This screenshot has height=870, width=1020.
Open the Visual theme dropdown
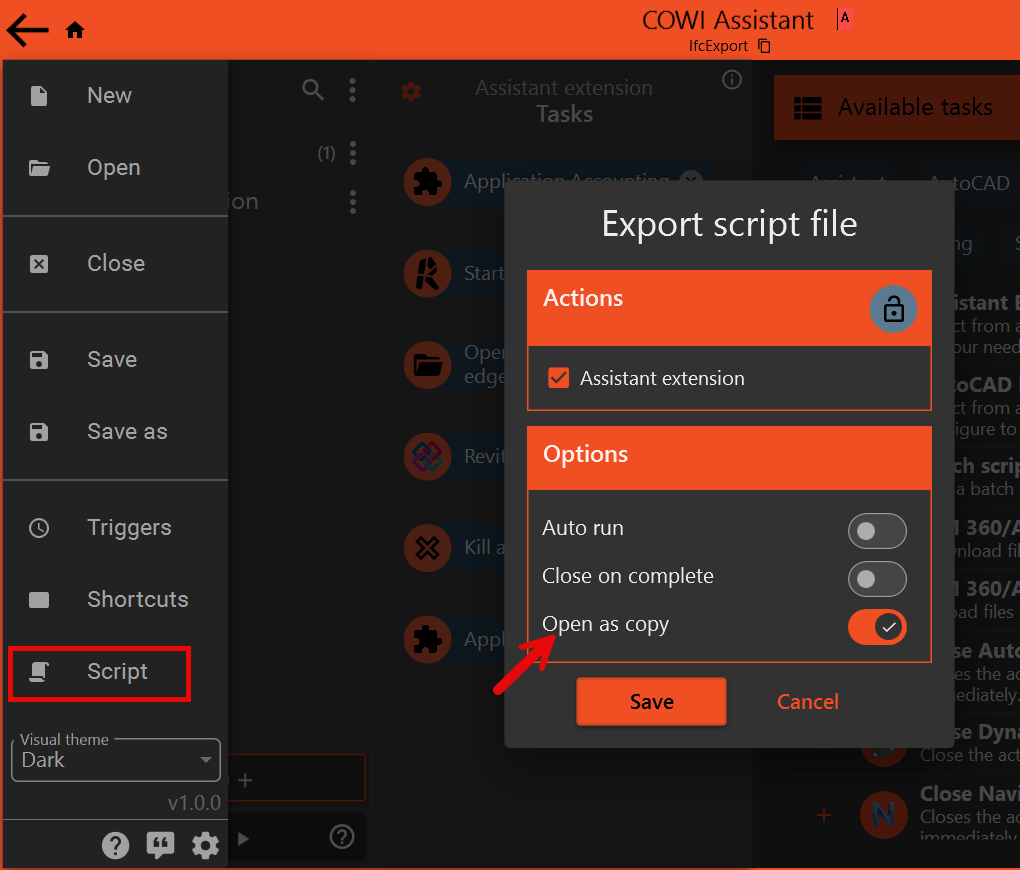pyautogui.click(x=115, y=760)
